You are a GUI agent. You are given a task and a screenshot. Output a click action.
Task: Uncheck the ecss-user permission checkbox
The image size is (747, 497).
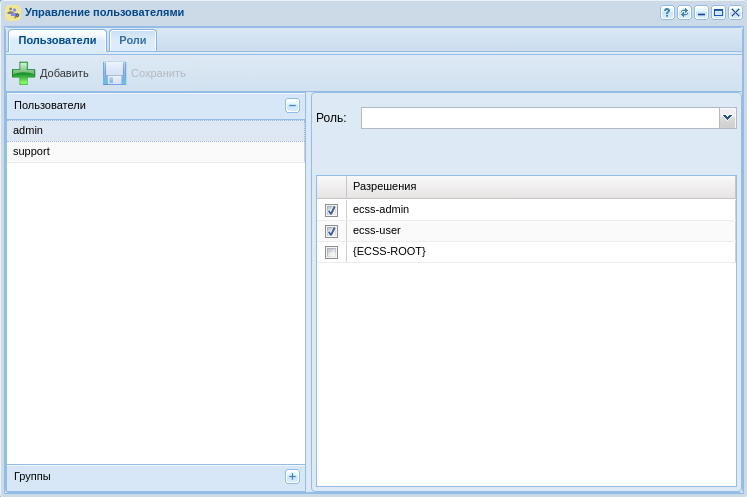click(x=332, y=232)
